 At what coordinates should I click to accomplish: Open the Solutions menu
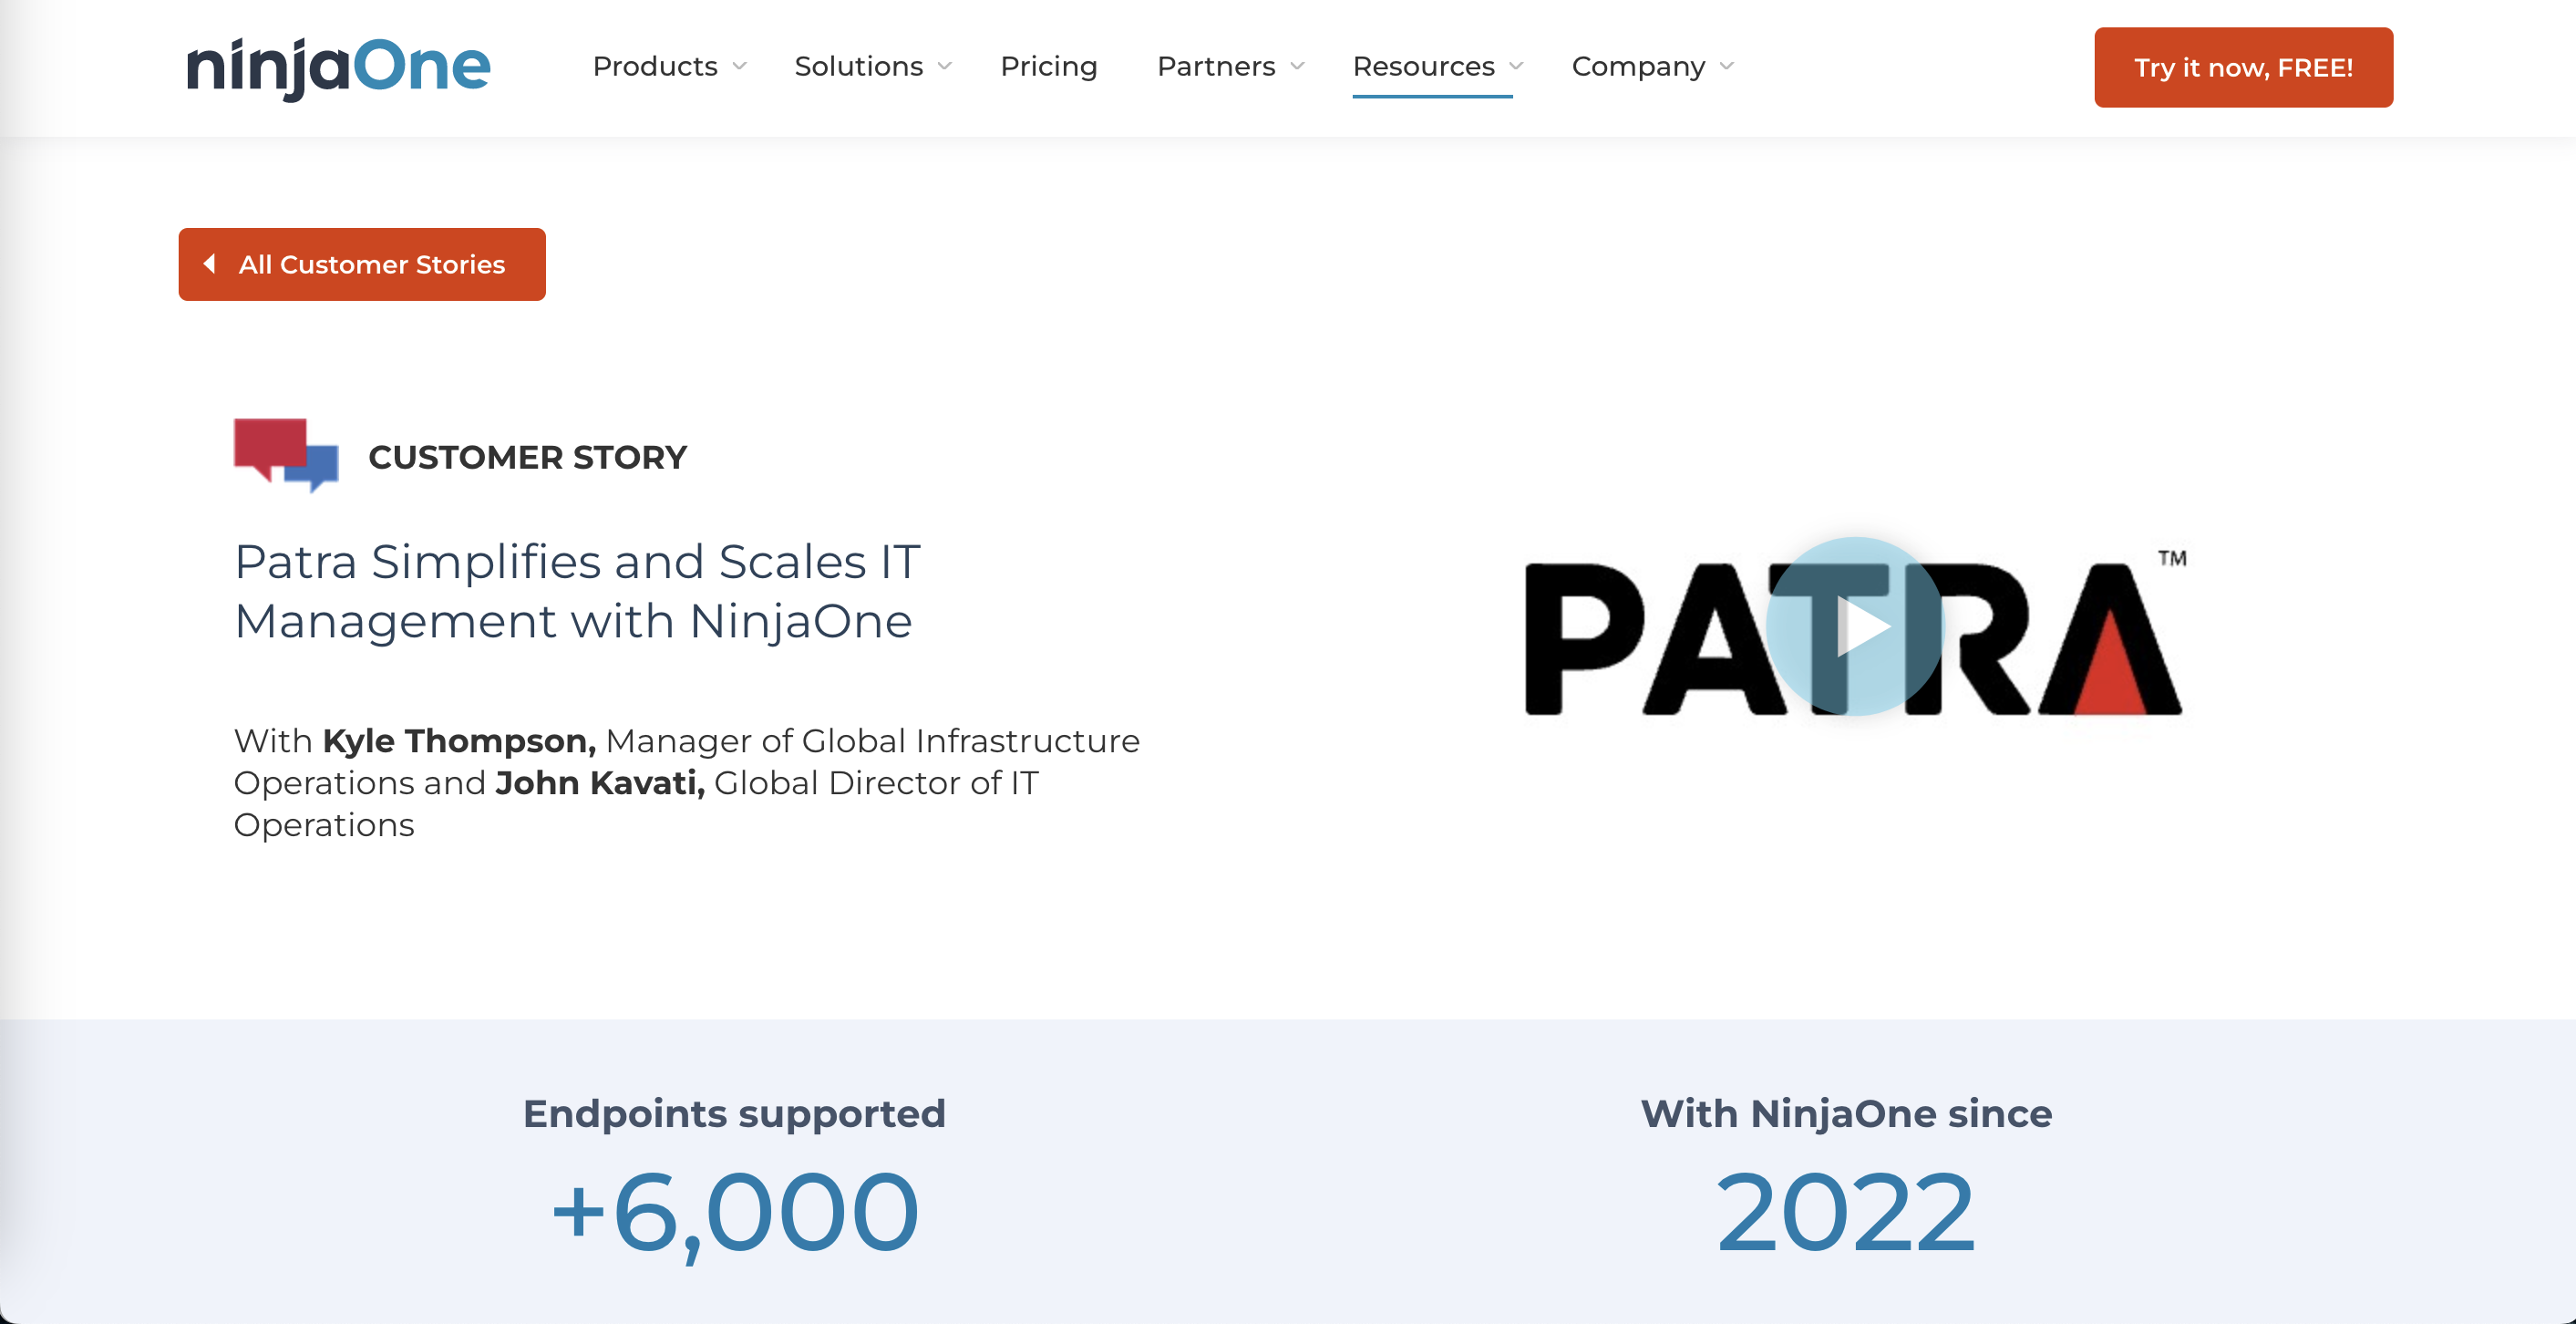coord(858,67)
